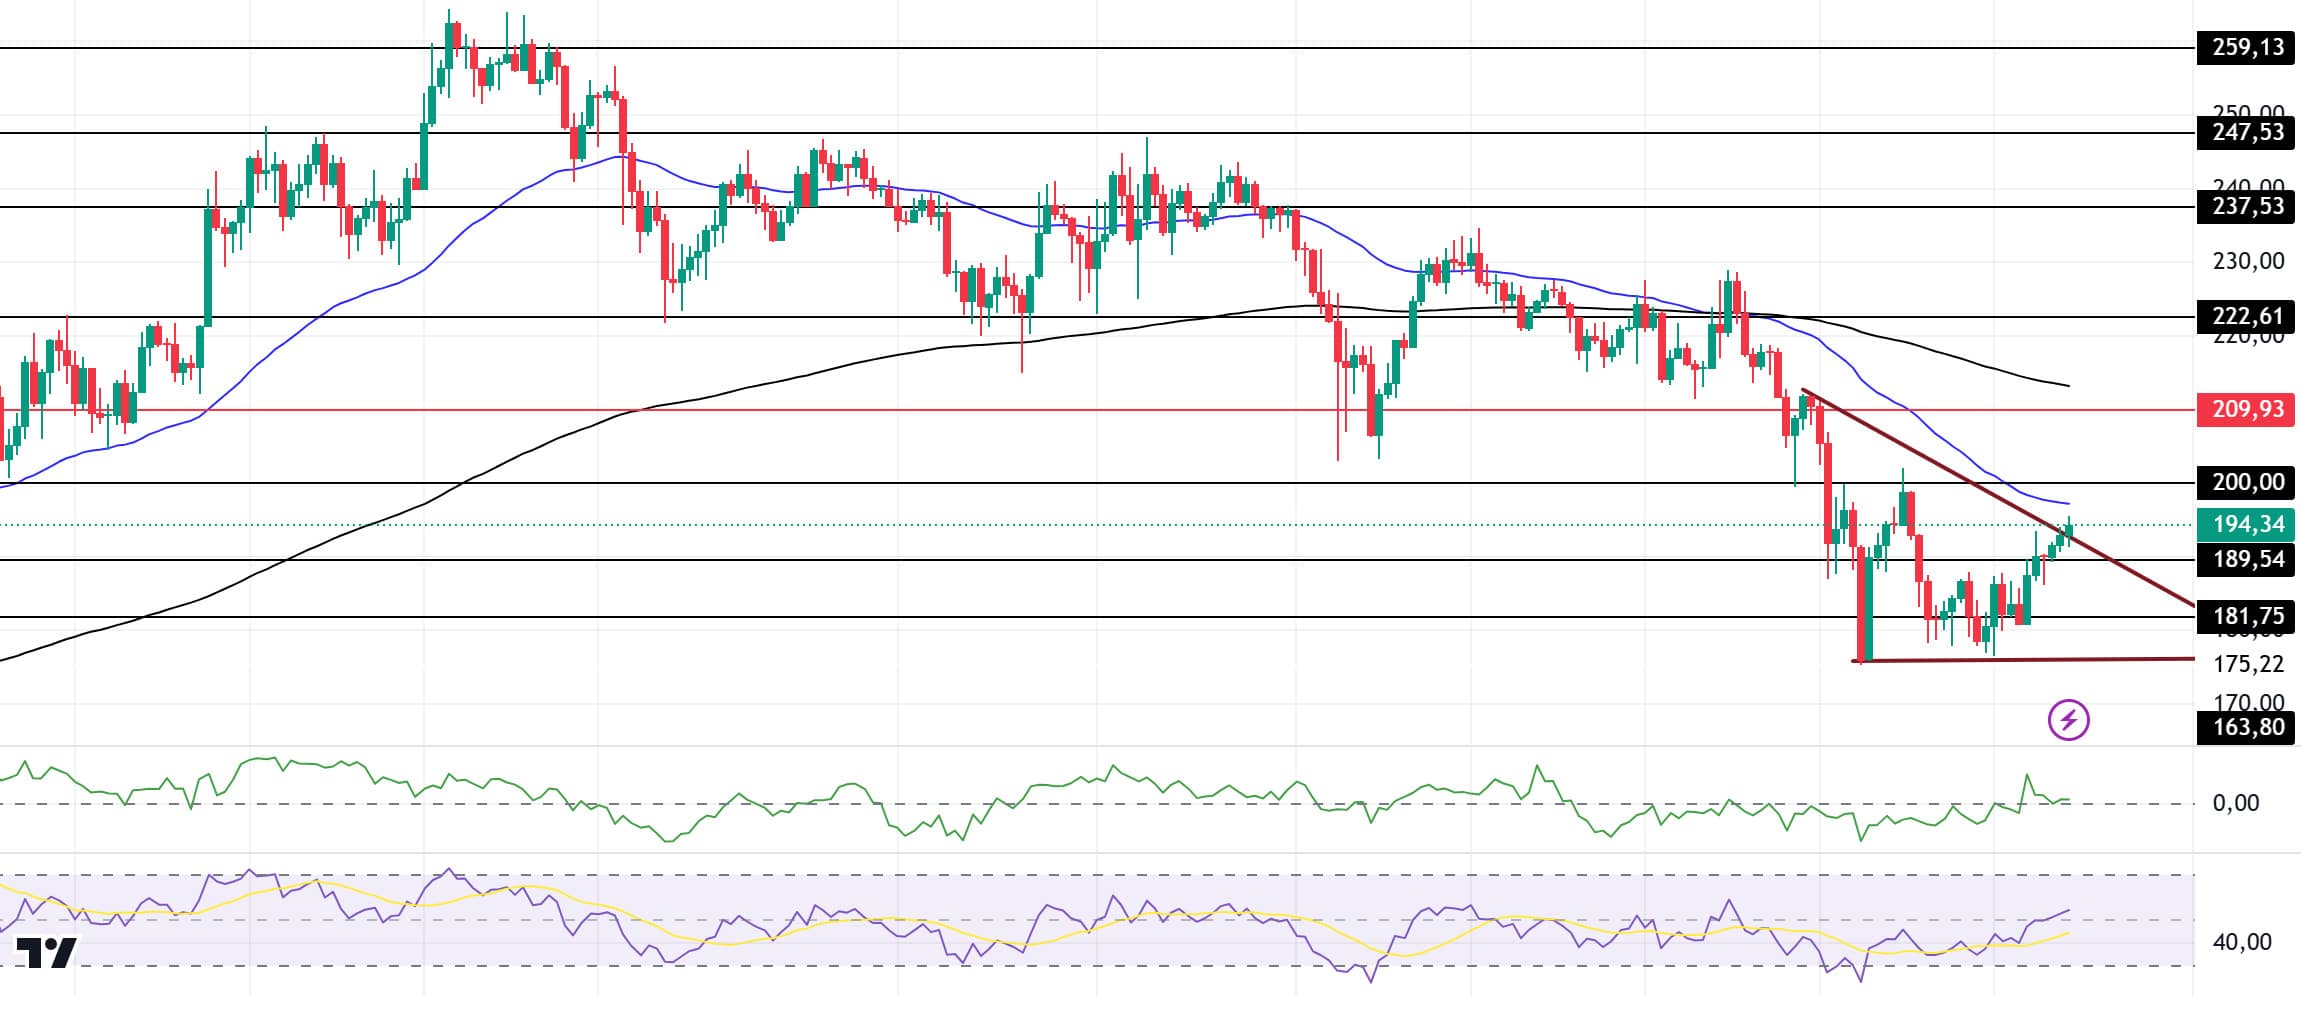
Task: Select the 259,13 price level label
Action: [x=2245, y=48]
